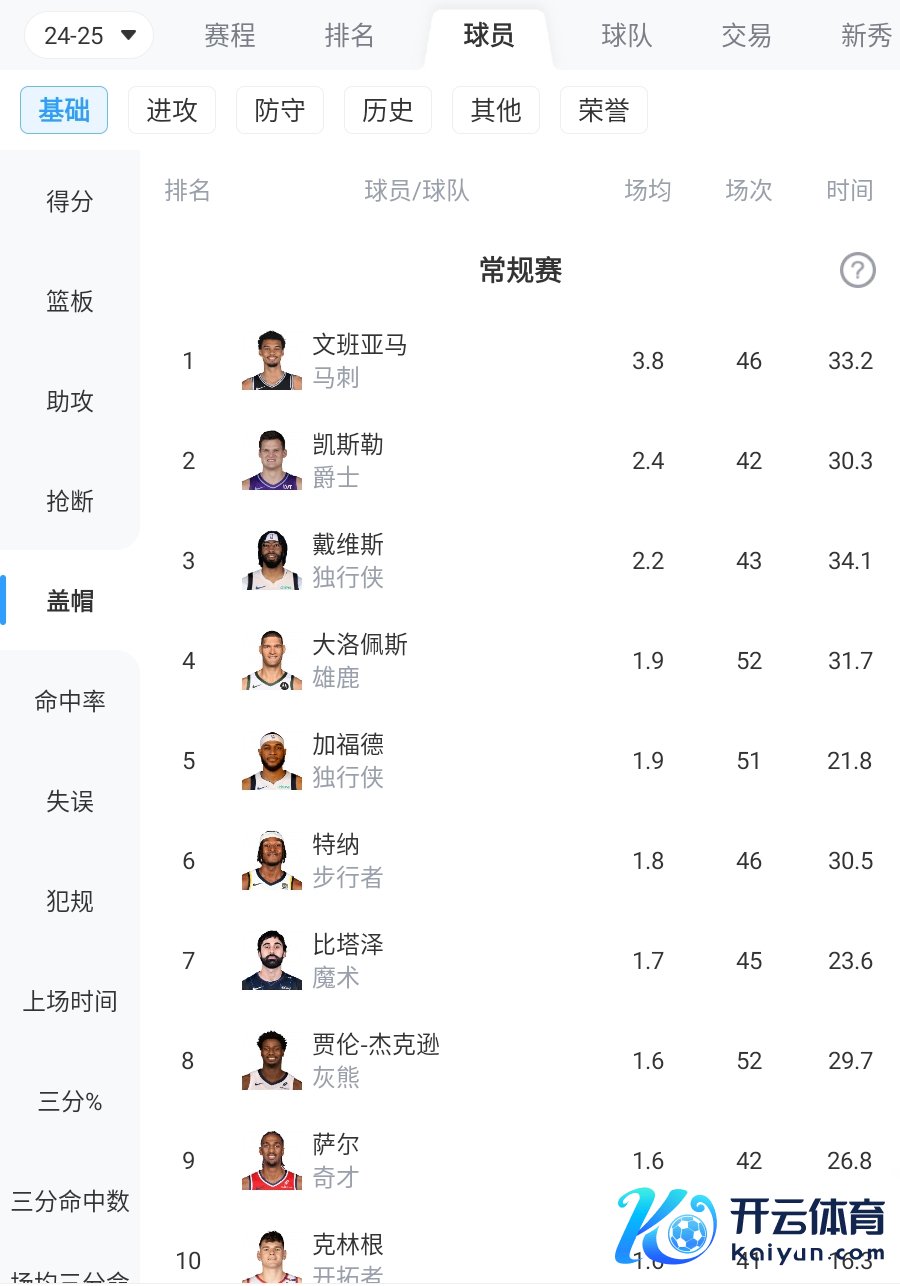Click the 戴维斯 player name
The height and width of the screenshot is (1286, 900).
click(x=348, y=545)
